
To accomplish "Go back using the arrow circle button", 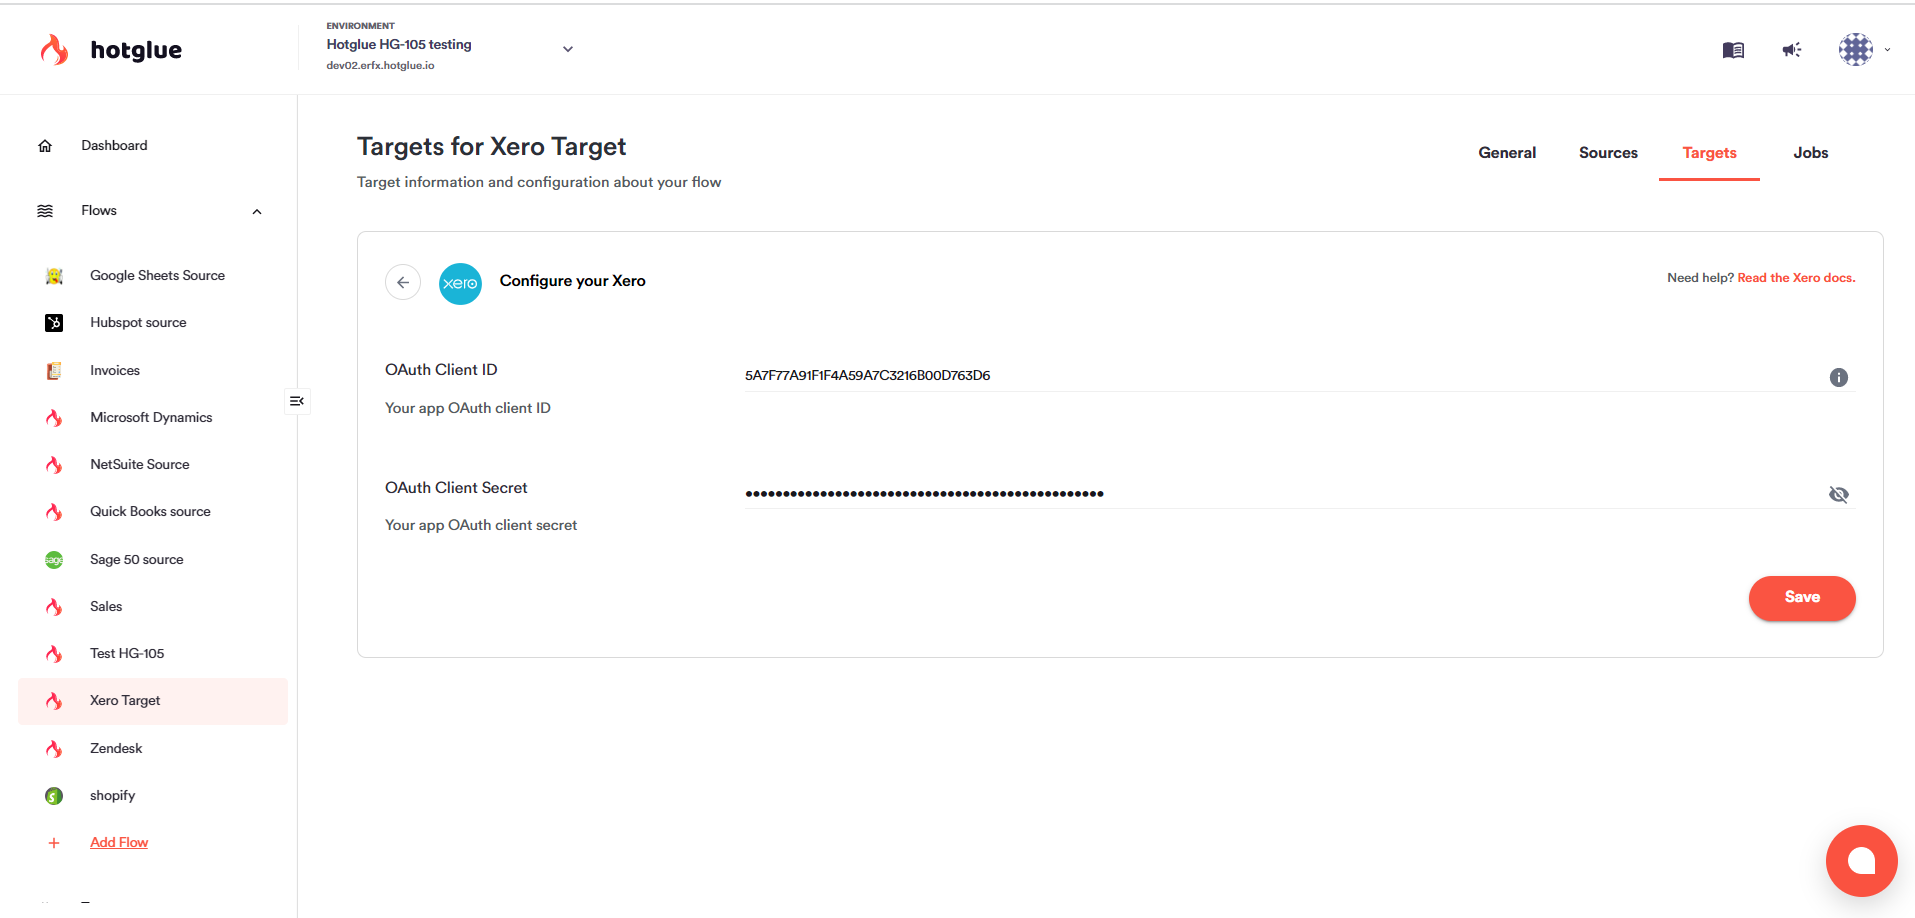I will [403, 282].
